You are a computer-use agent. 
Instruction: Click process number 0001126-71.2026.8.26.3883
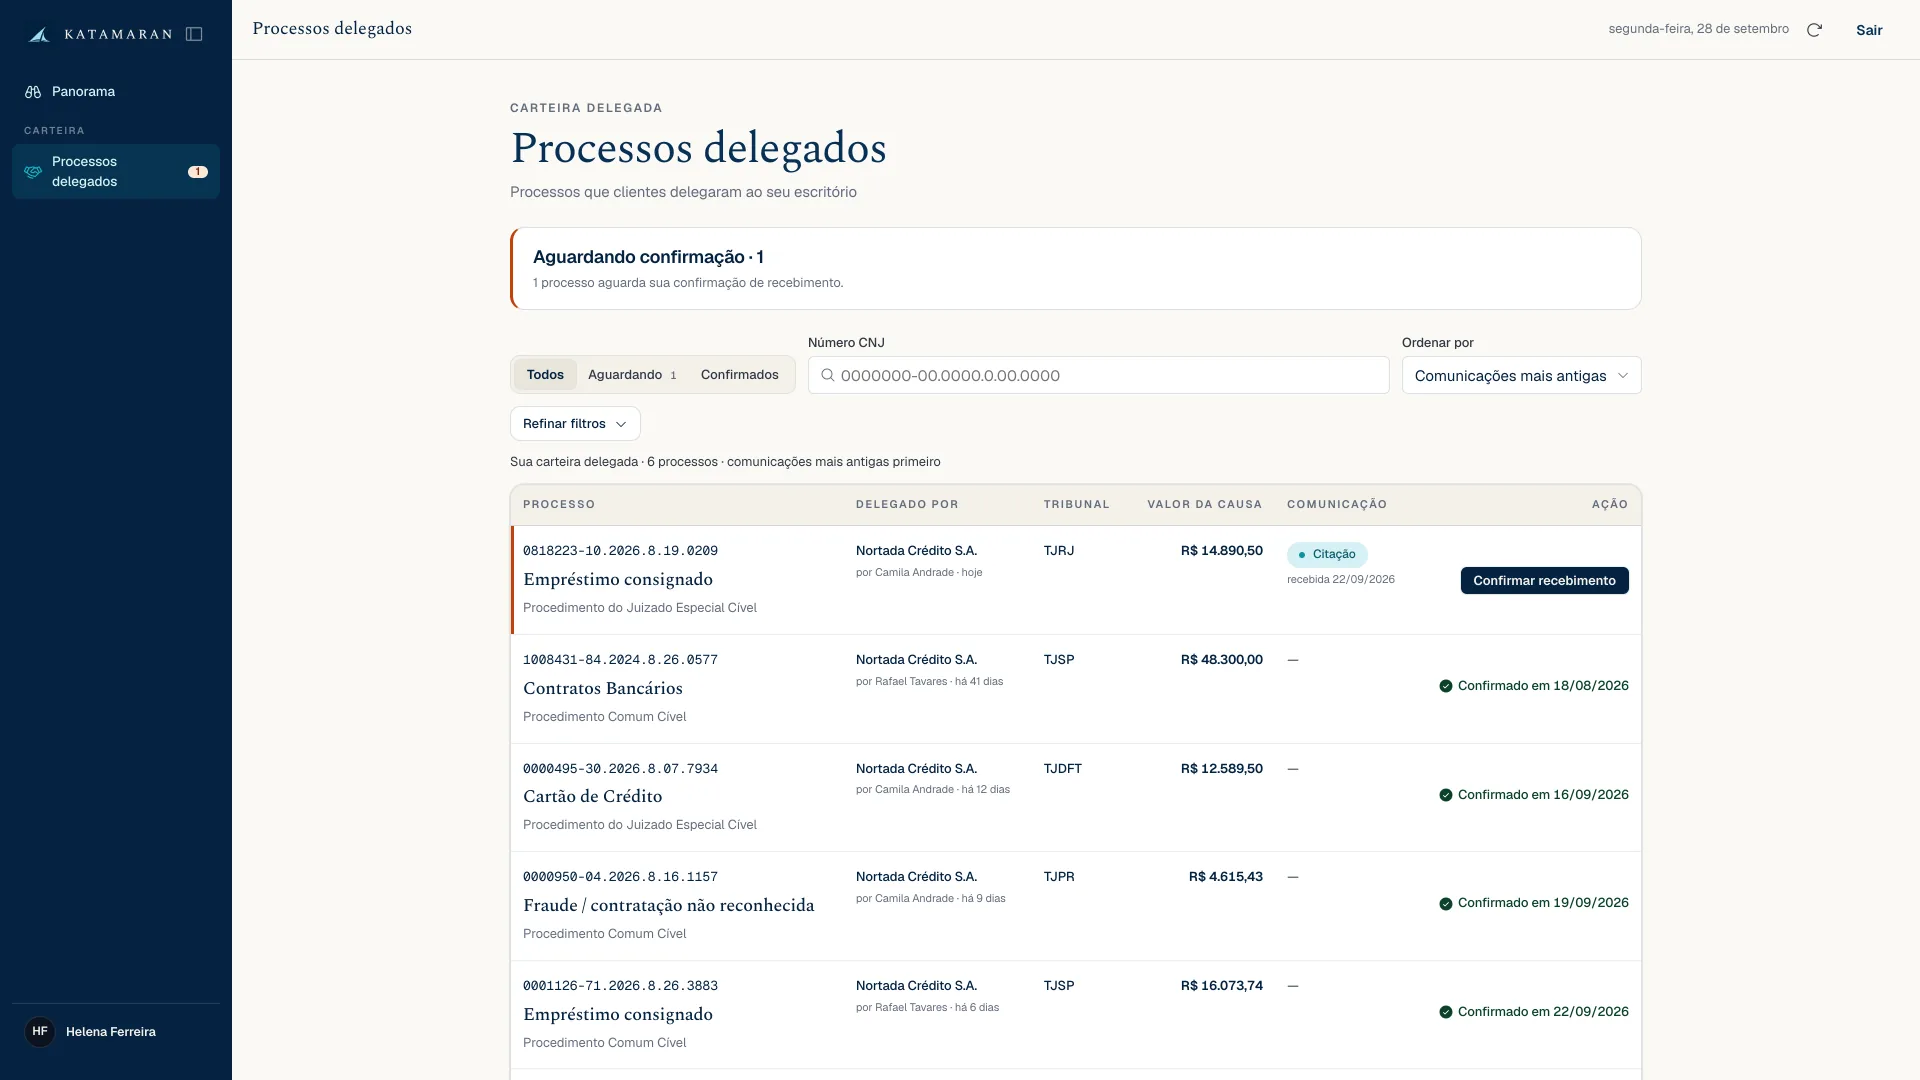pos(620,986)
